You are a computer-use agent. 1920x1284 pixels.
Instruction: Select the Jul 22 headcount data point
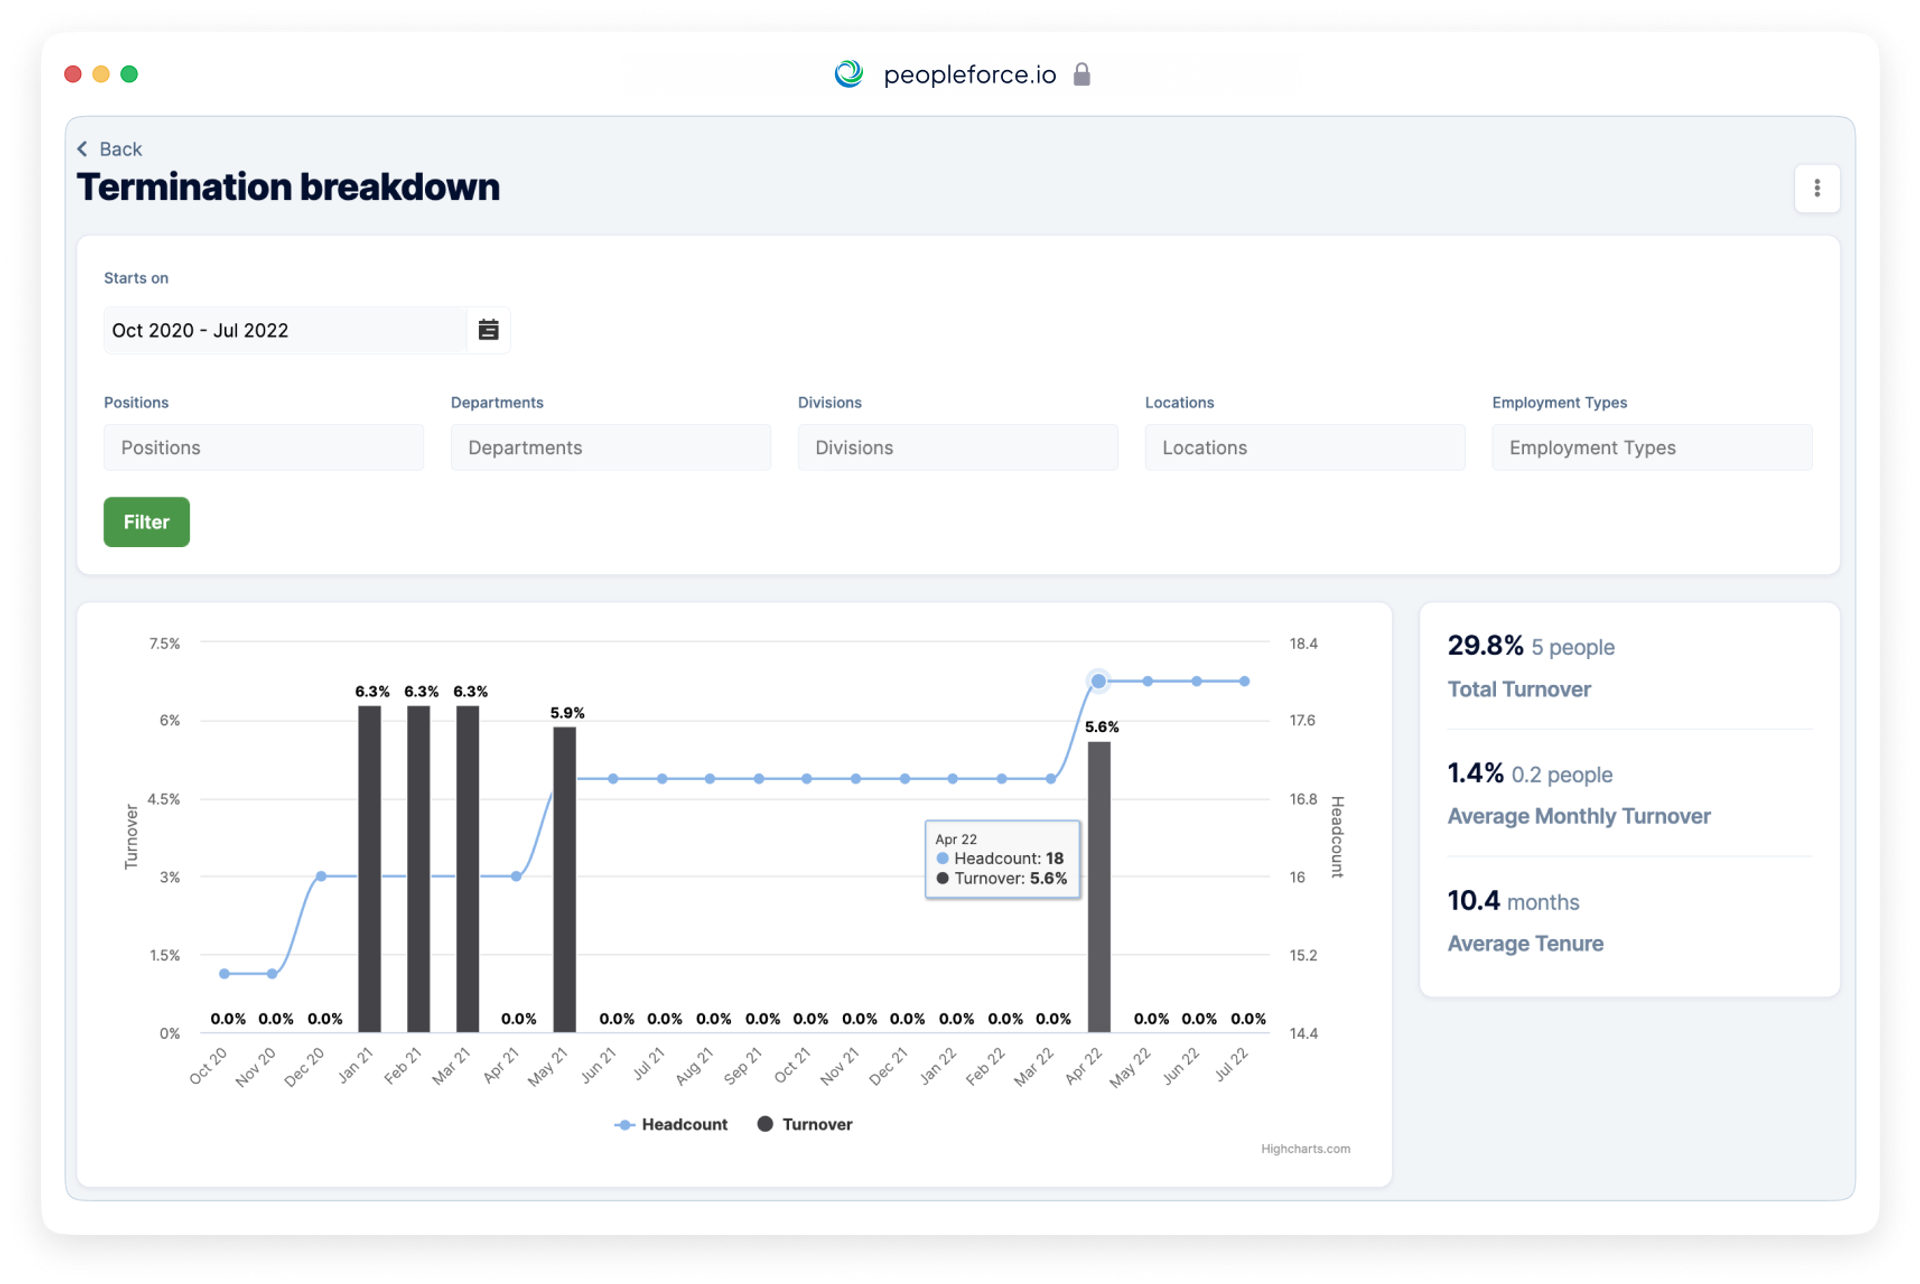[x=1244, y=681]
